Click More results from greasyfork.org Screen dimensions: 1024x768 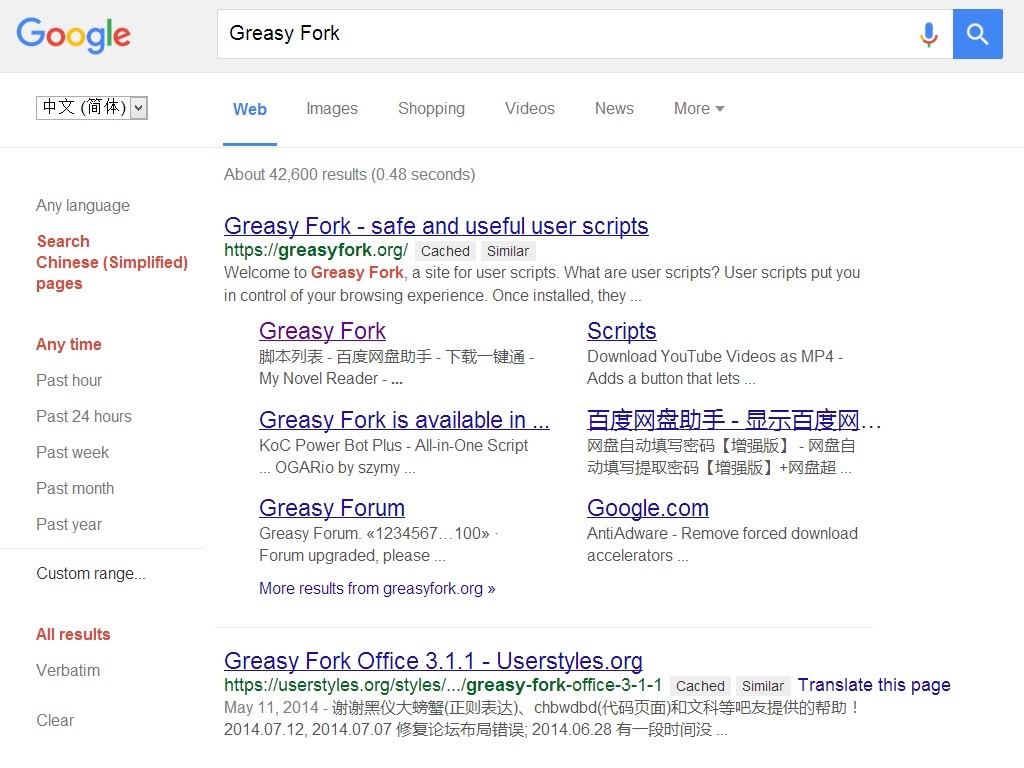click(377, 589)
